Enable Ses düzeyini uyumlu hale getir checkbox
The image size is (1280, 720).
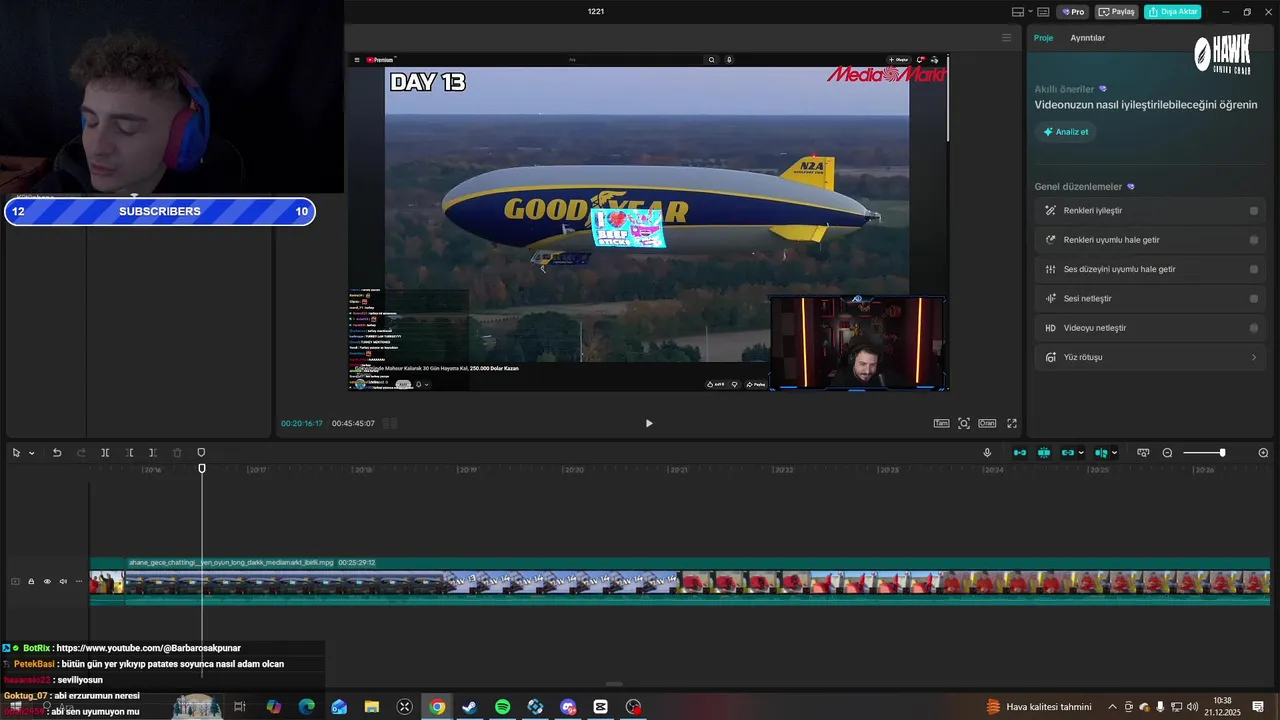tap(1254, 269)
